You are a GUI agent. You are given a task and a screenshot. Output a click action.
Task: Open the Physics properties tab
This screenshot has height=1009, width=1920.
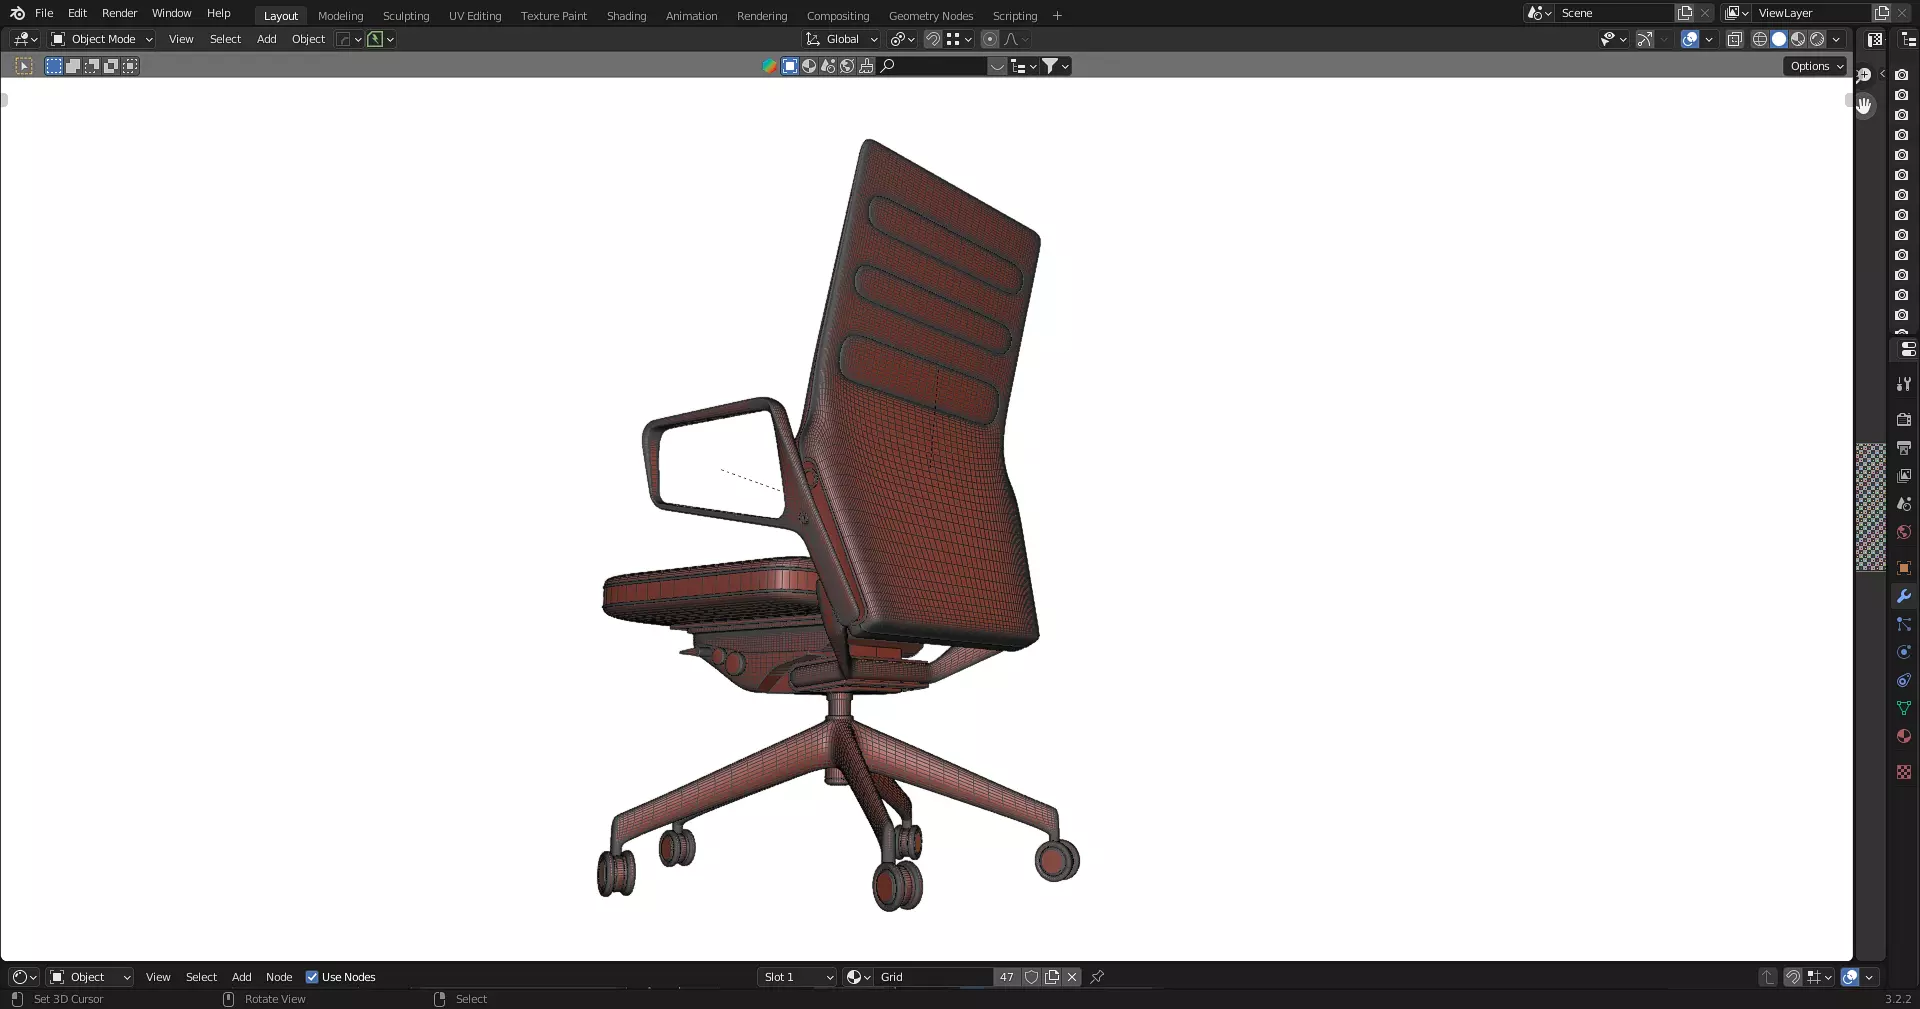[x=1904, y=652]
